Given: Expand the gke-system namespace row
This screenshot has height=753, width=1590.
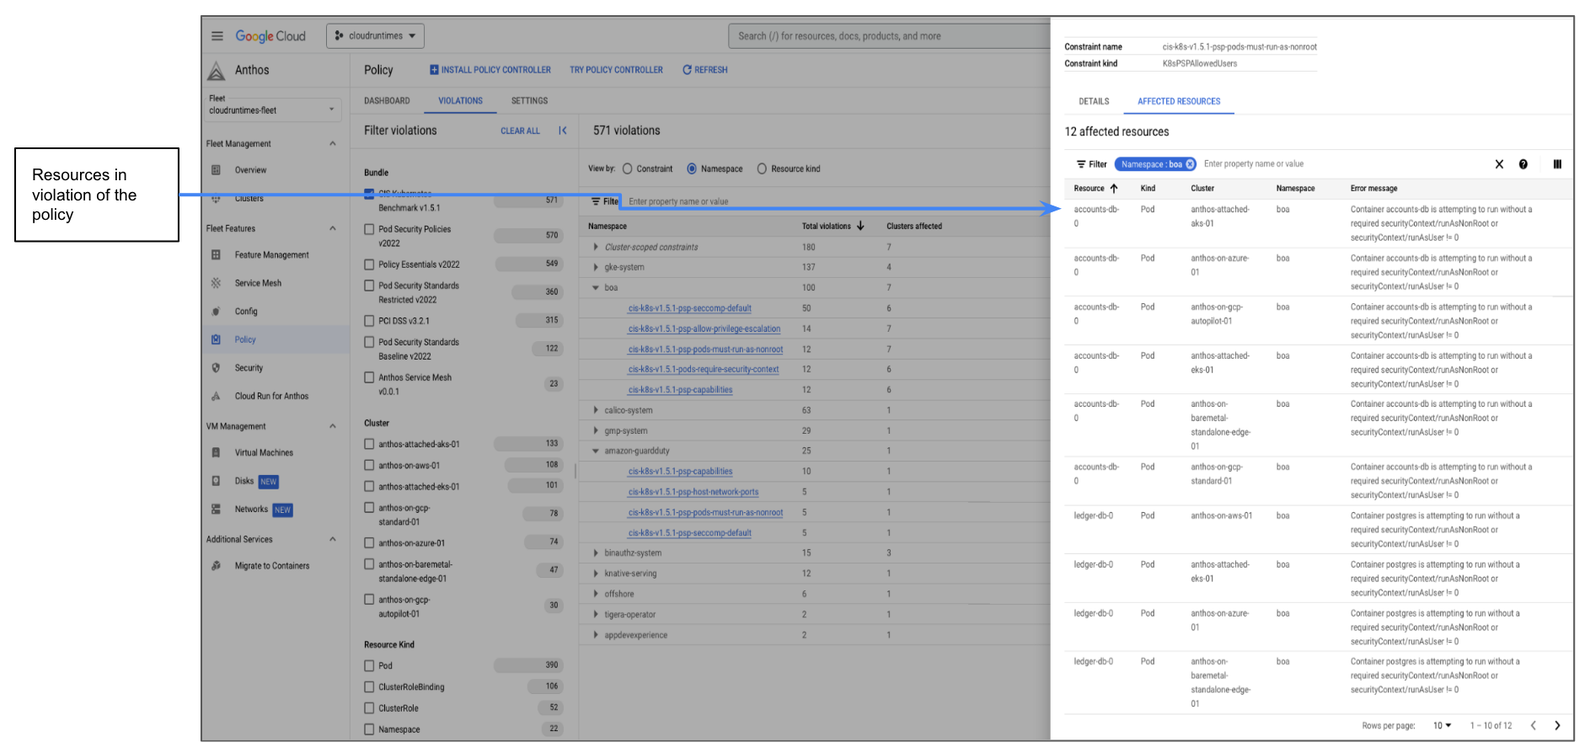Looking at the screenshot, I should coord(596,268).
